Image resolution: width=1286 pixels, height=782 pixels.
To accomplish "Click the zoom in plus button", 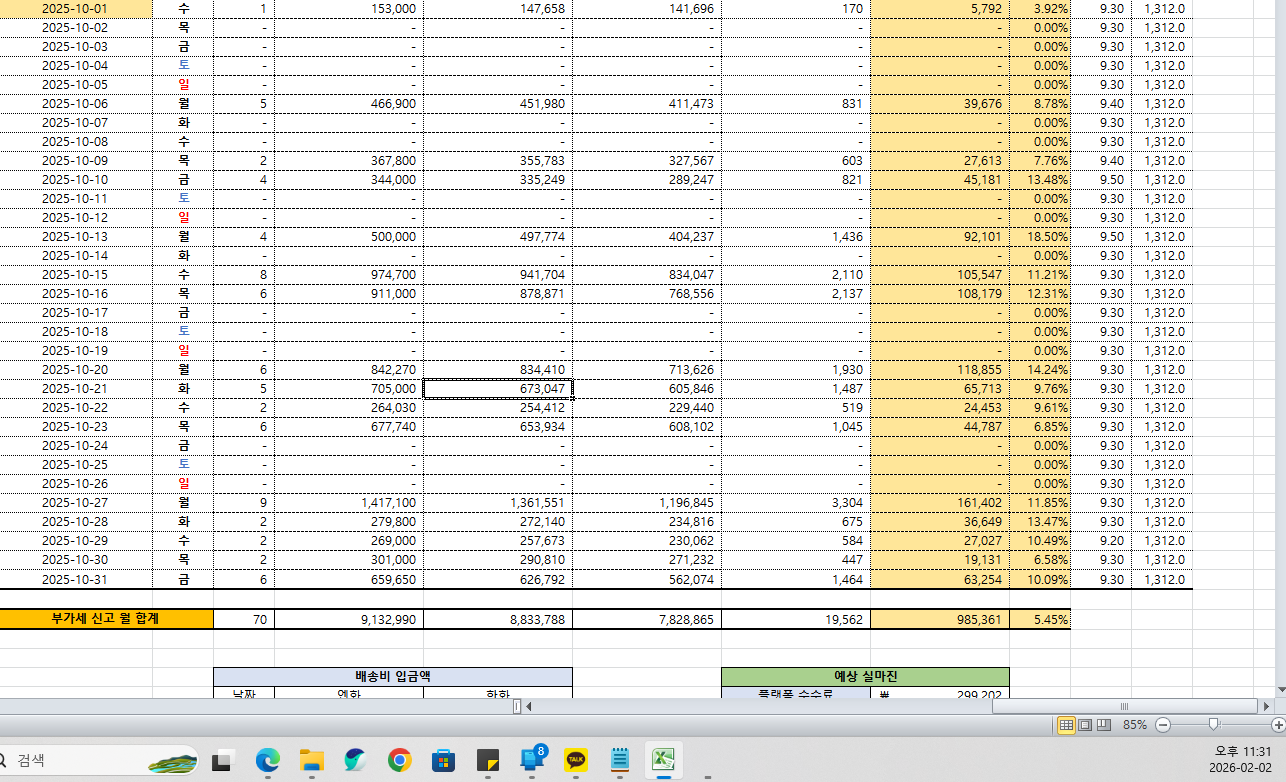I will (x=1278, y=724).
